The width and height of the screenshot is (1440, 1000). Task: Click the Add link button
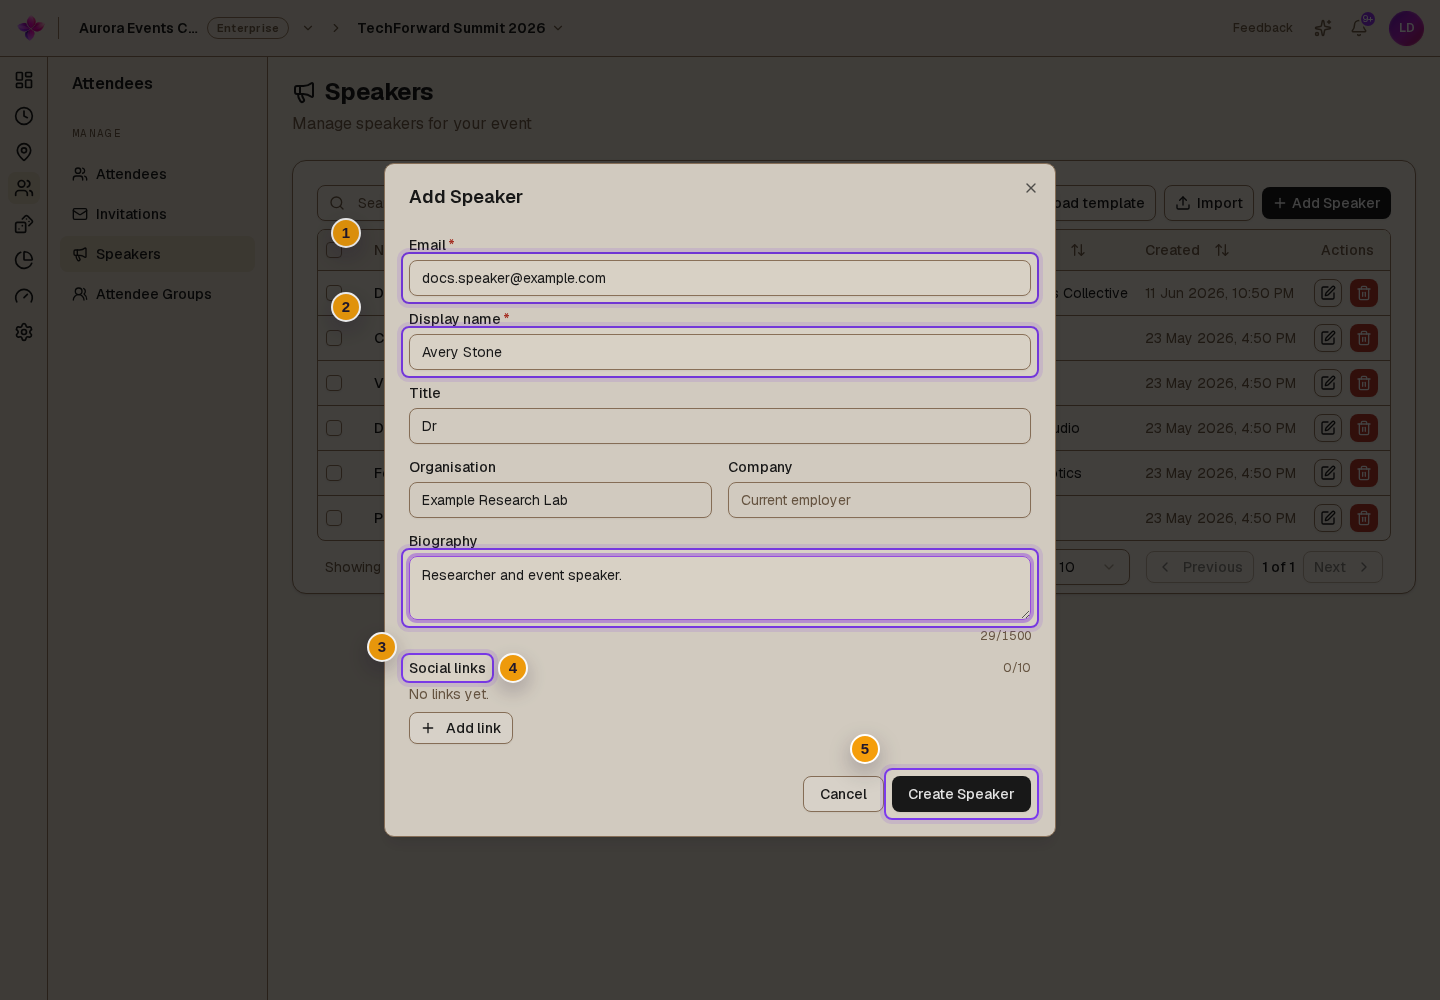point(461,728)
